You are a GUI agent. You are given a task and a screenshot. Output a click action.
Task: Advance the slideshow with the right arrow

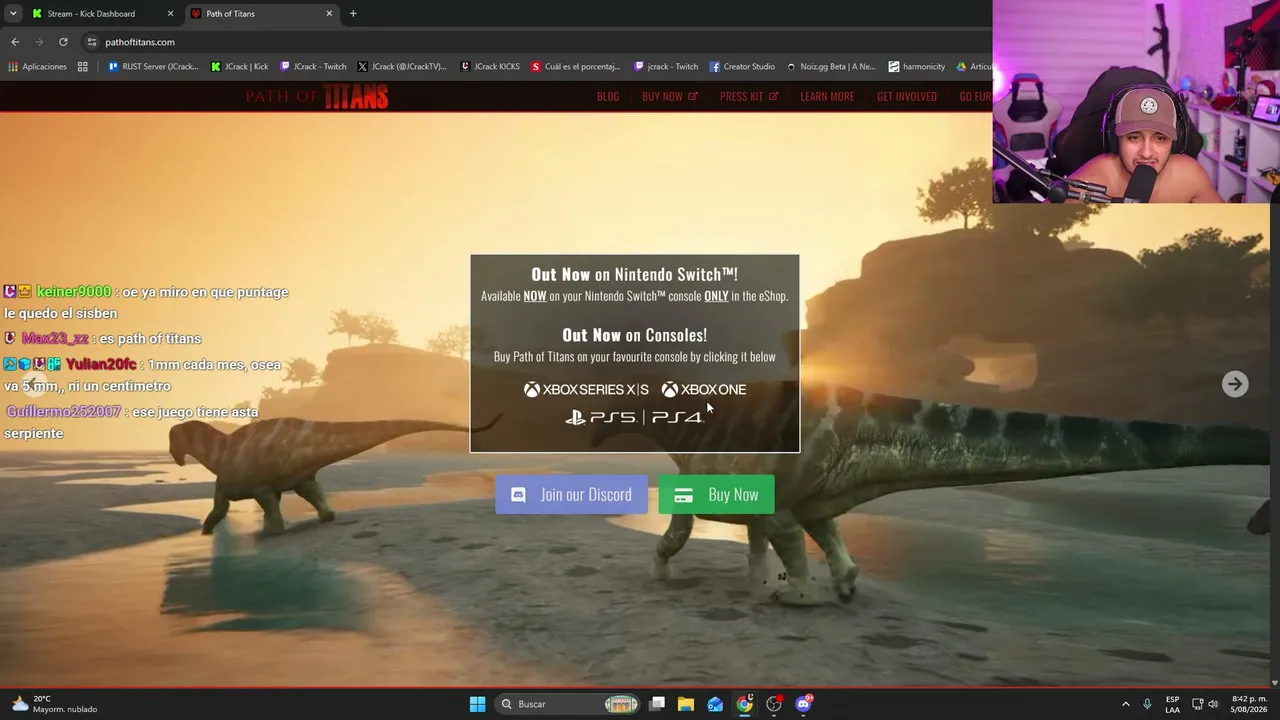pos(1235,384)
